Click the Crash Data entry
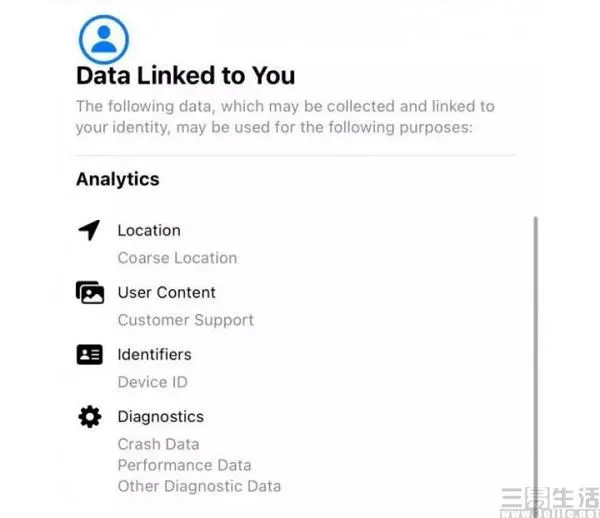Screen dimensions: 600x518 click(x=158, y=444)
